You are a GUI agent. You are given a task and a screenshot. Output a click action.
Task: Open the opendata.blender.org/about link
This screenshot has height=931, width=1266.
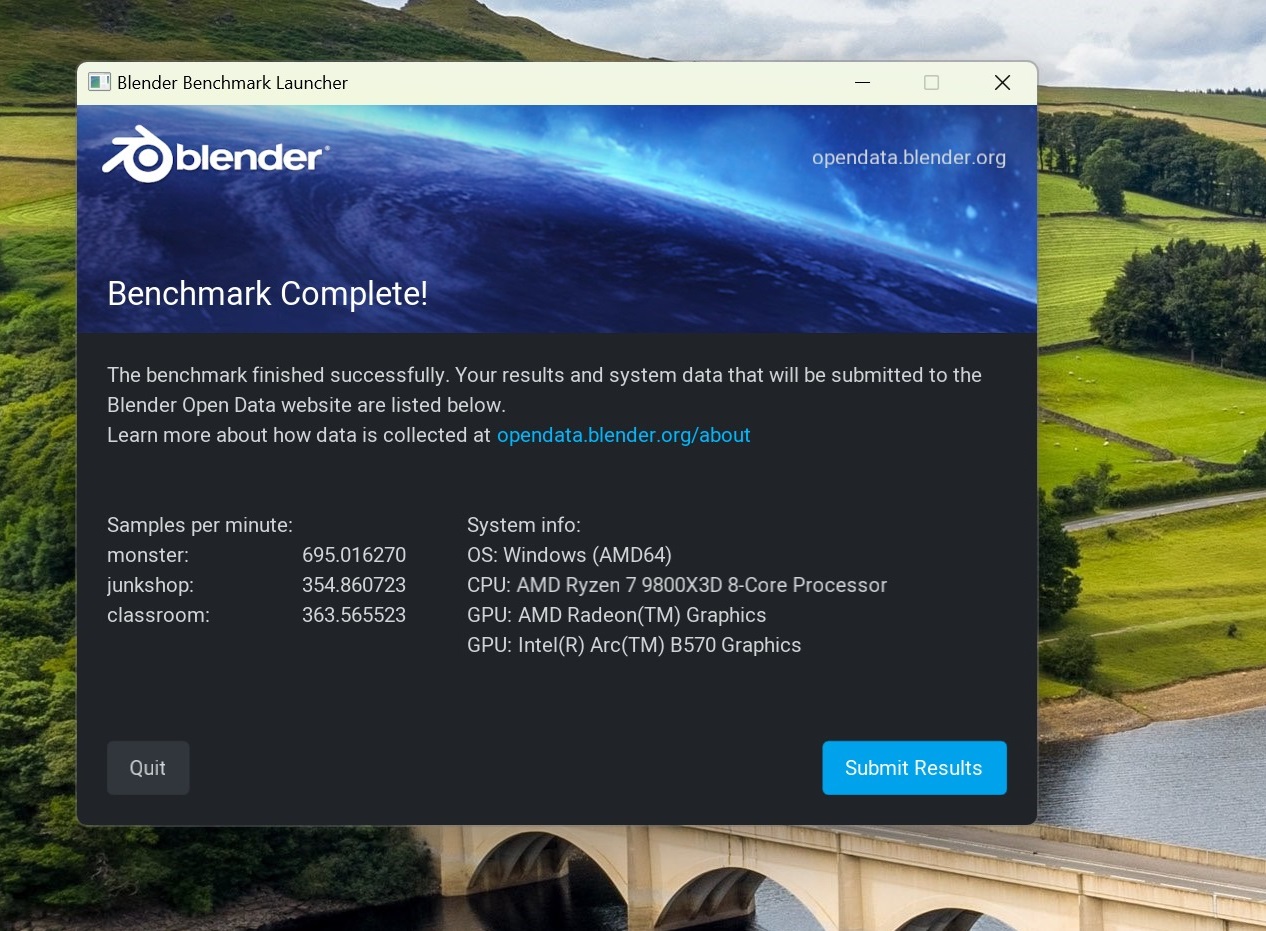tap(623, 435)
